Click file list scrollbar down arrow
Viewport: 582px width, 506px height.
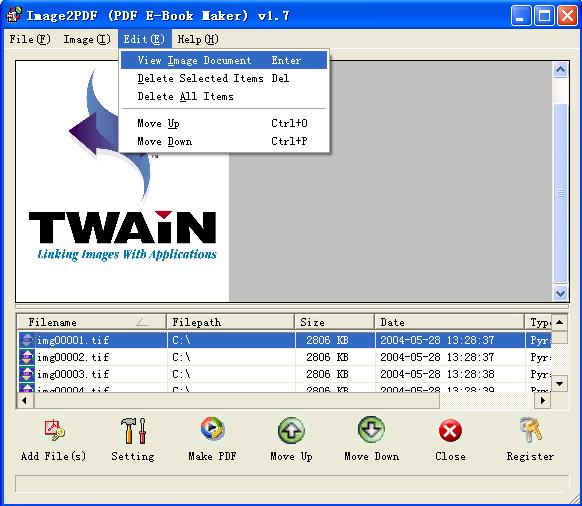click(x=560, y=383)
